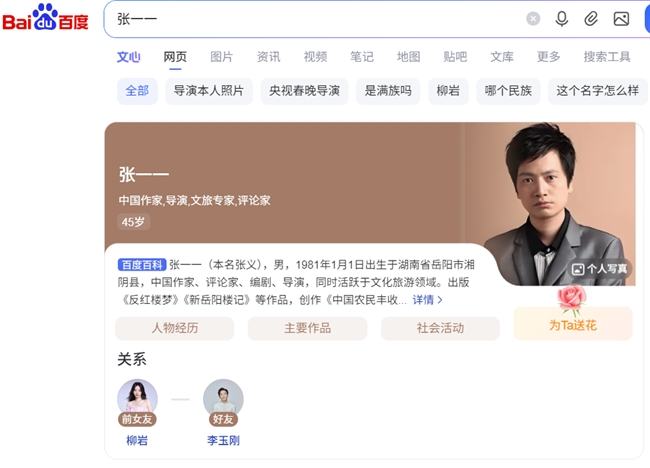
Task: View 主要作品 section
Action: [x=307, y=328]
